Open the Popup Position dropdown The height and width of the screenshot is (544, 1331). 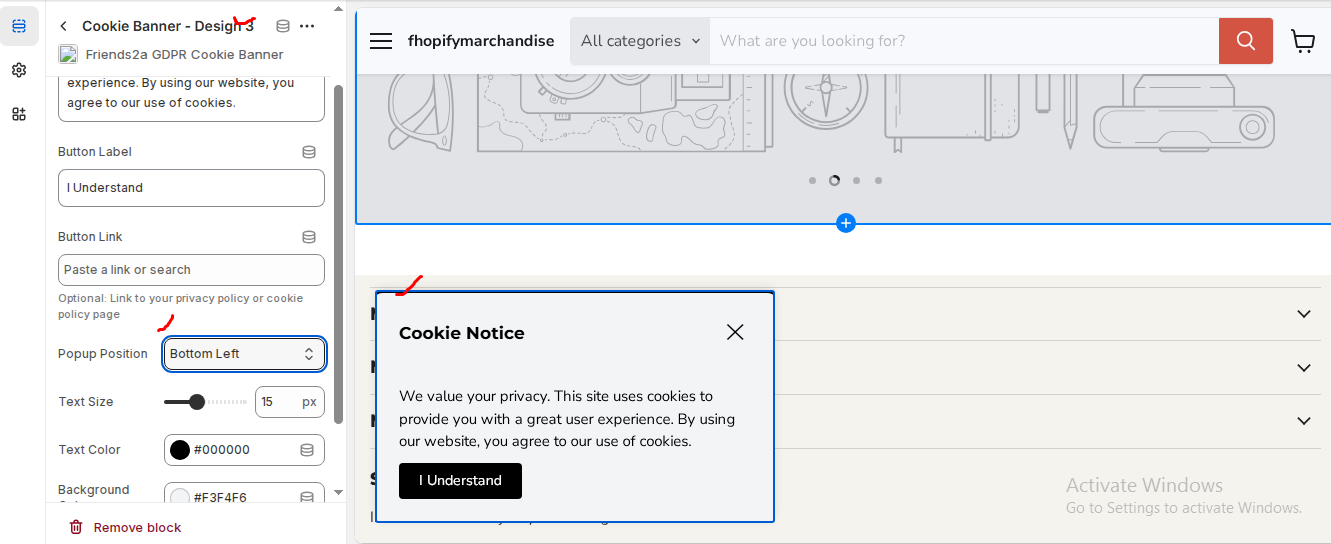[244, 354]
